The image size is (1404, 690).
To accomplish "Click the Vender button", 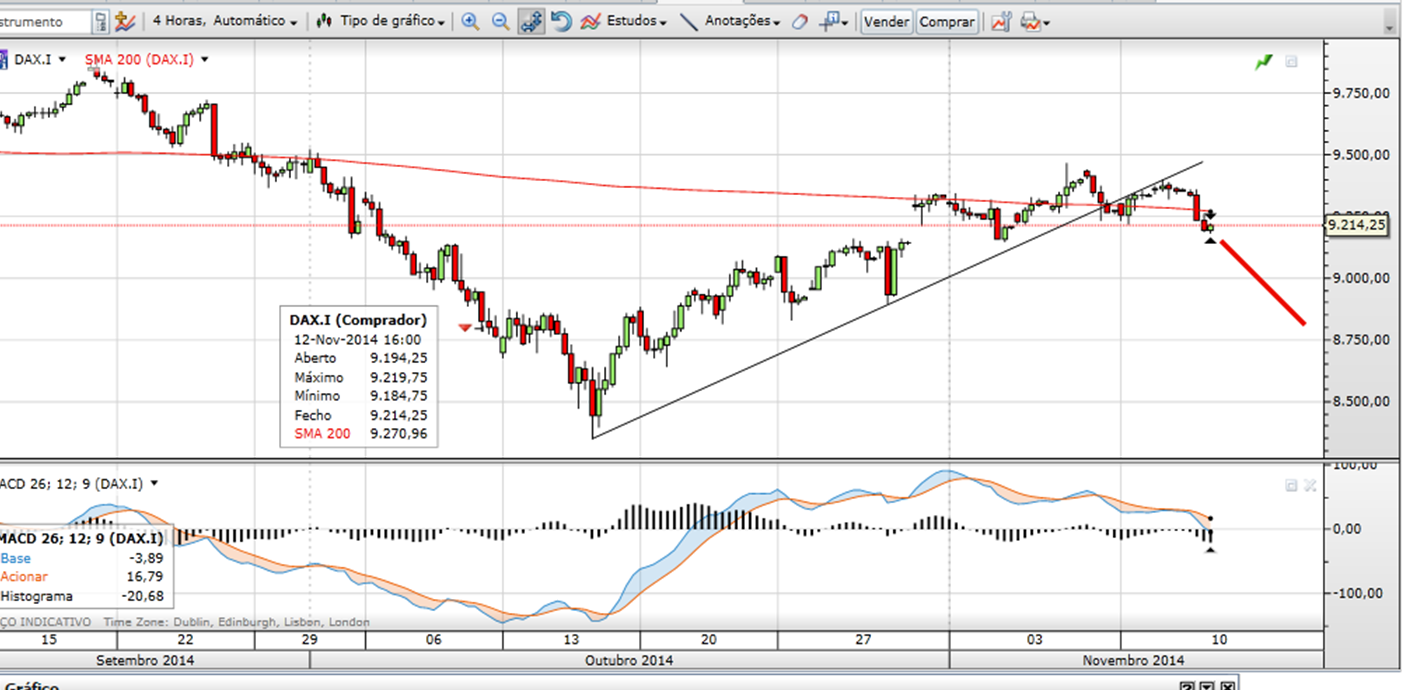I will (886, 21).
